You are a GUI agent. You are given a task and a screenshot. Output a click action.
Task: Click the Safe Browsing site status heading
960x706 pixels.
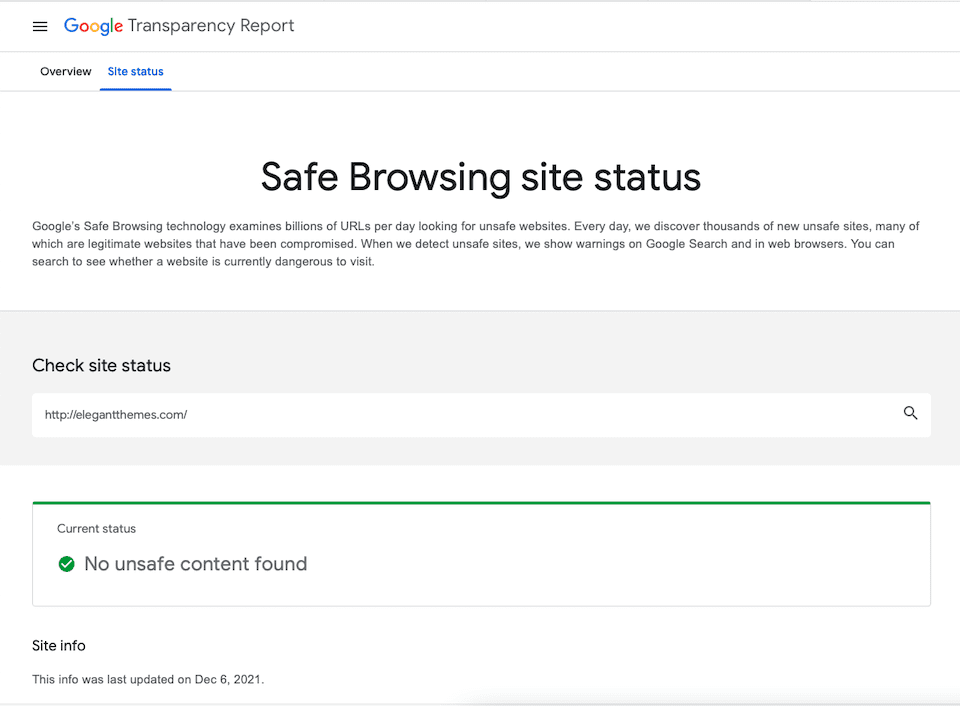(480, 177)
